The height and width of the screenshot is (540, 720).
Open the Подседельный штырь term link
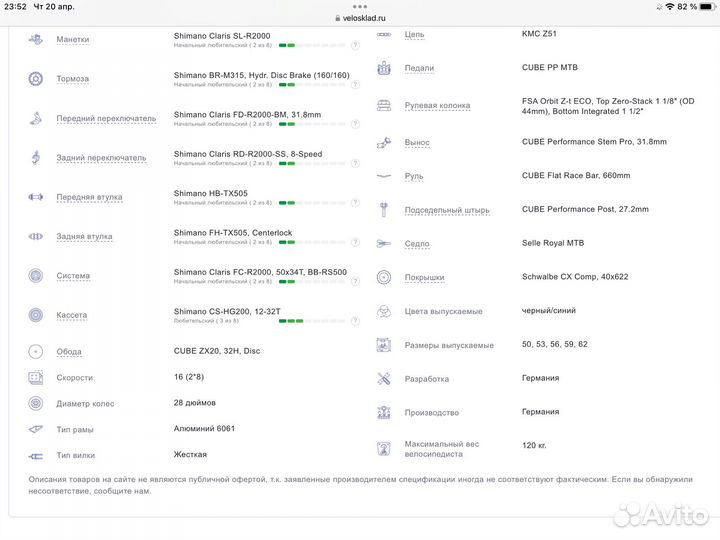[447, 210]
